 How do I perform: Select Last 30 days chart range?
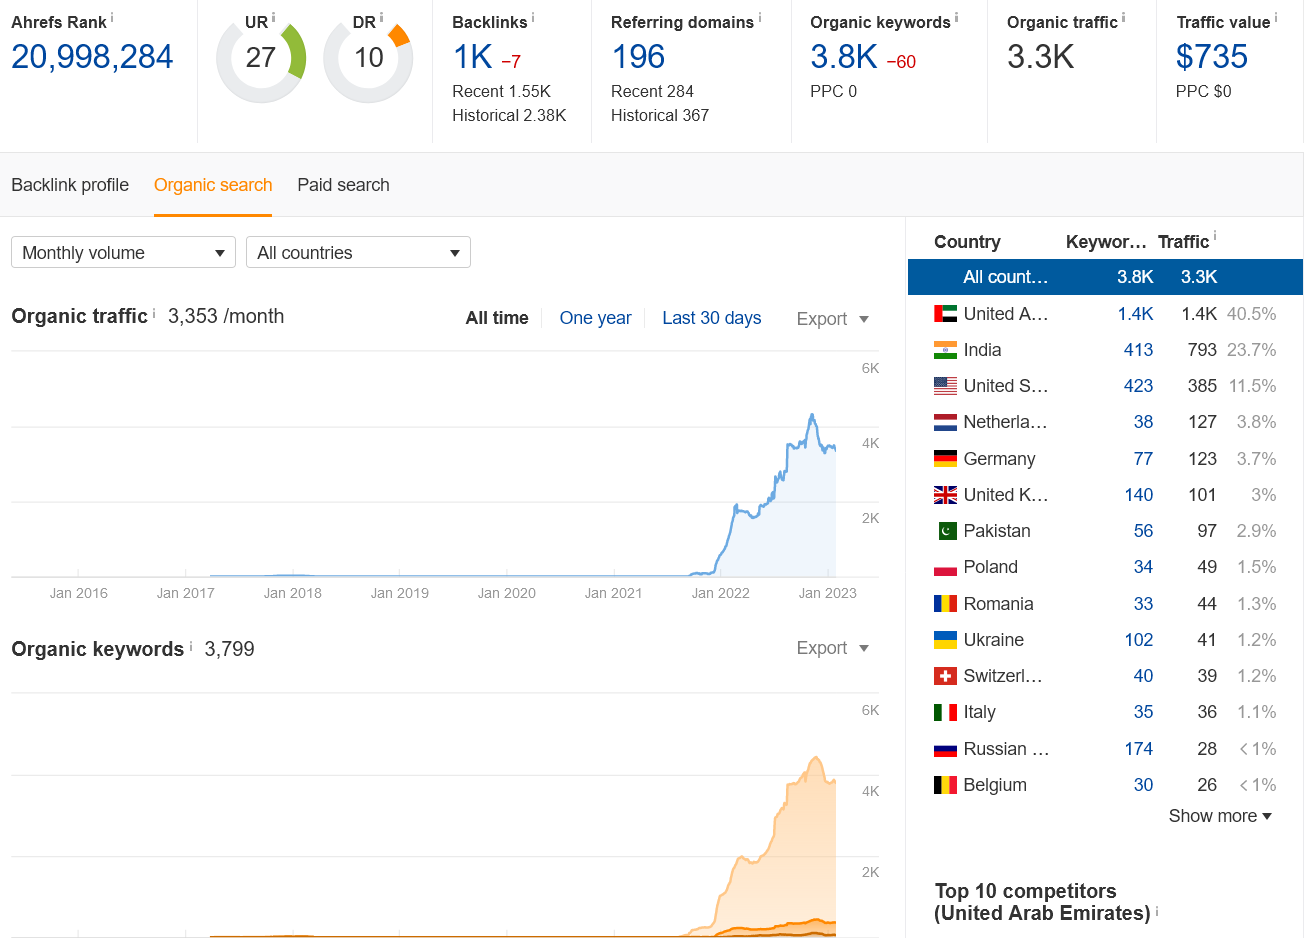click(x=711, y=318)
